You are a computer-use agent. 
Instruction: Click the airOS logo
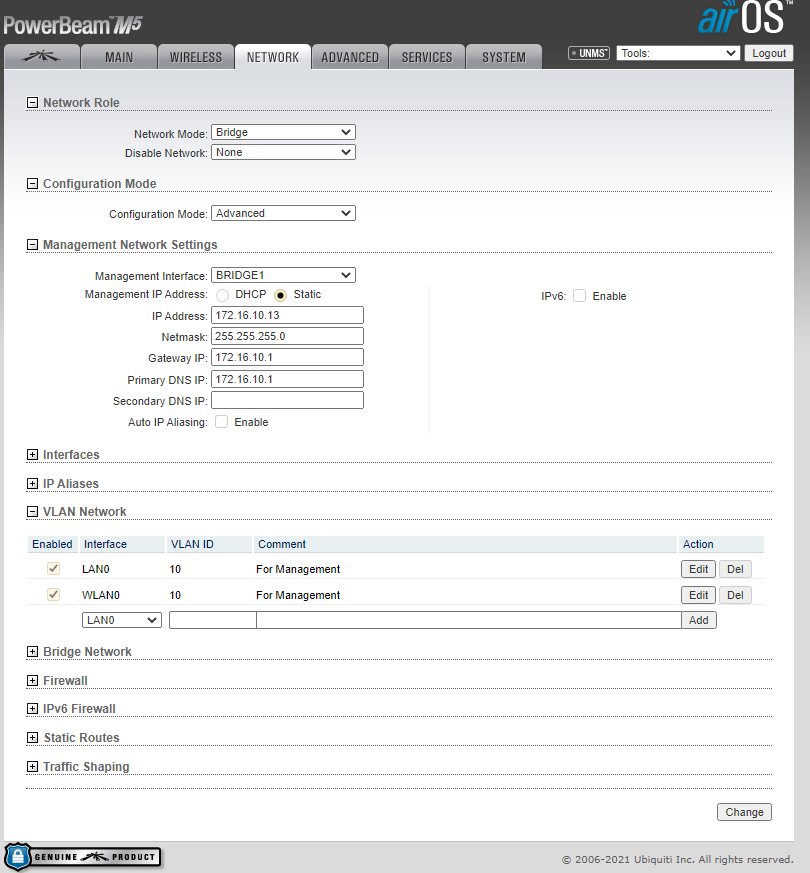click(745, 17)
